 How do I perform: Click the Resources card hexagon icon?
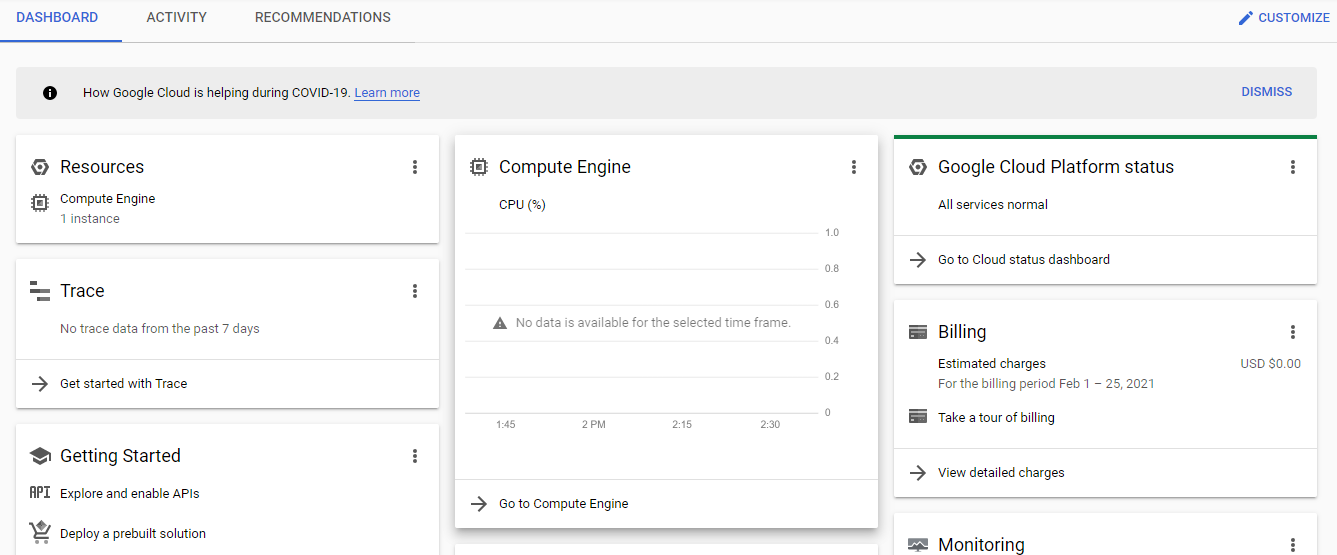(40, 167)
